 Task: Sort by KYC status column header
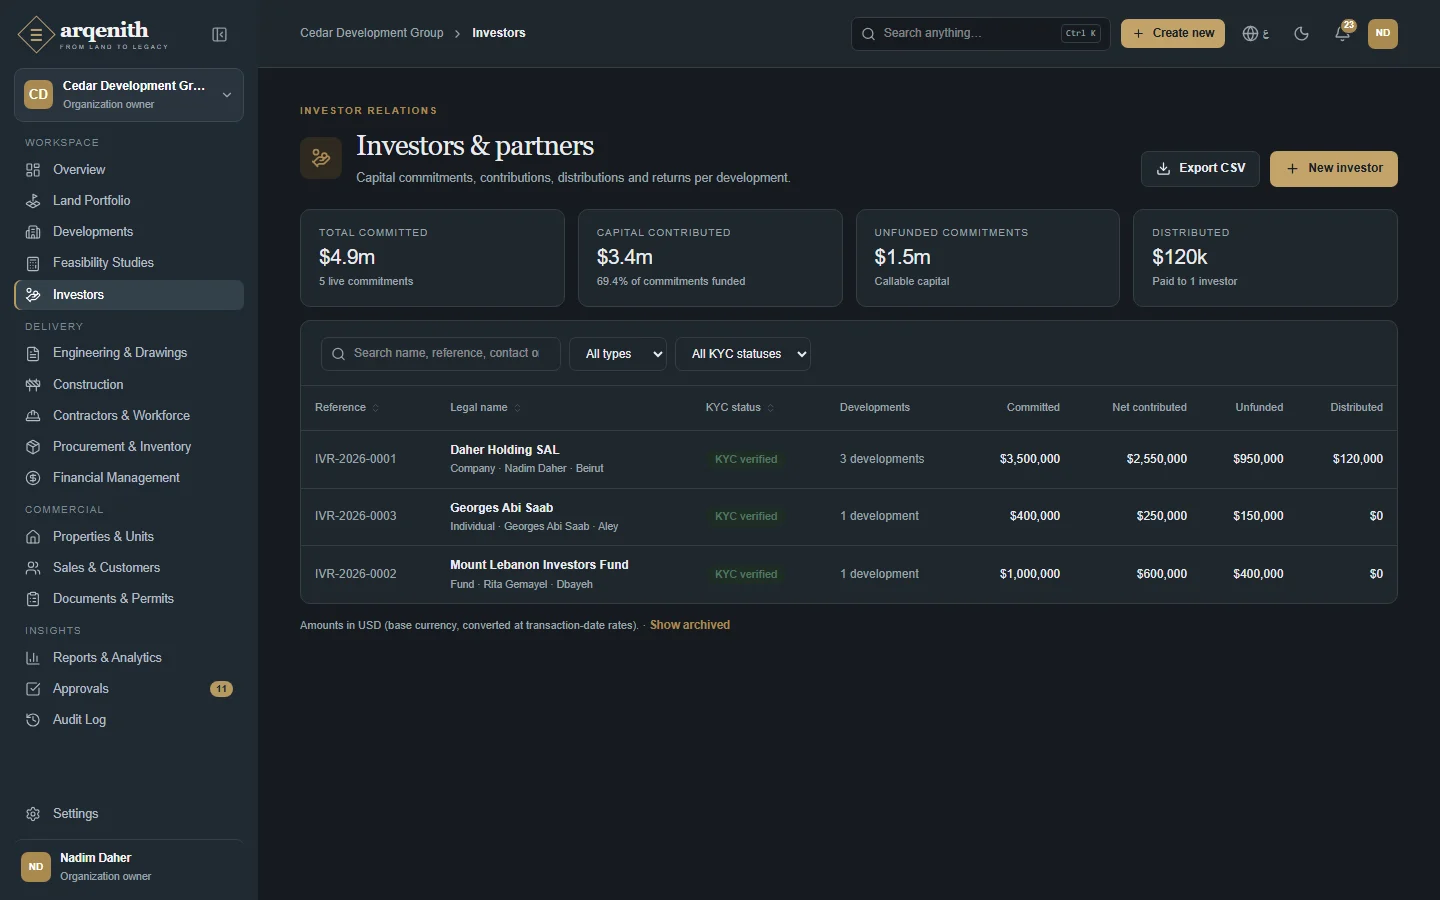click(740, 408)
